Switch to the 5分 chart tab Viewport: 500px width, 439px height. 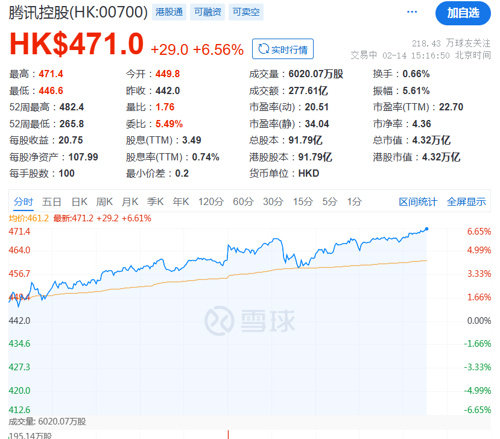330,202
